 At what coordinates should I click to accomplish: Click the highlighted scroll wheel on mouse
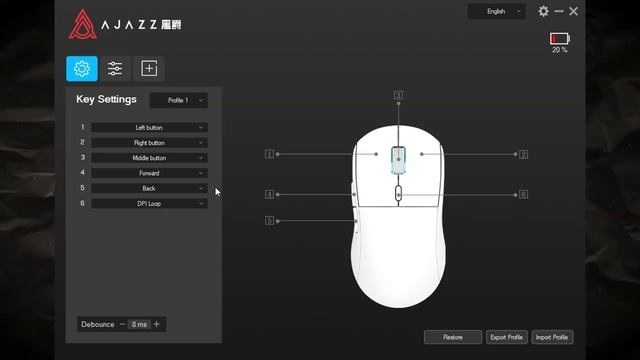398,160
